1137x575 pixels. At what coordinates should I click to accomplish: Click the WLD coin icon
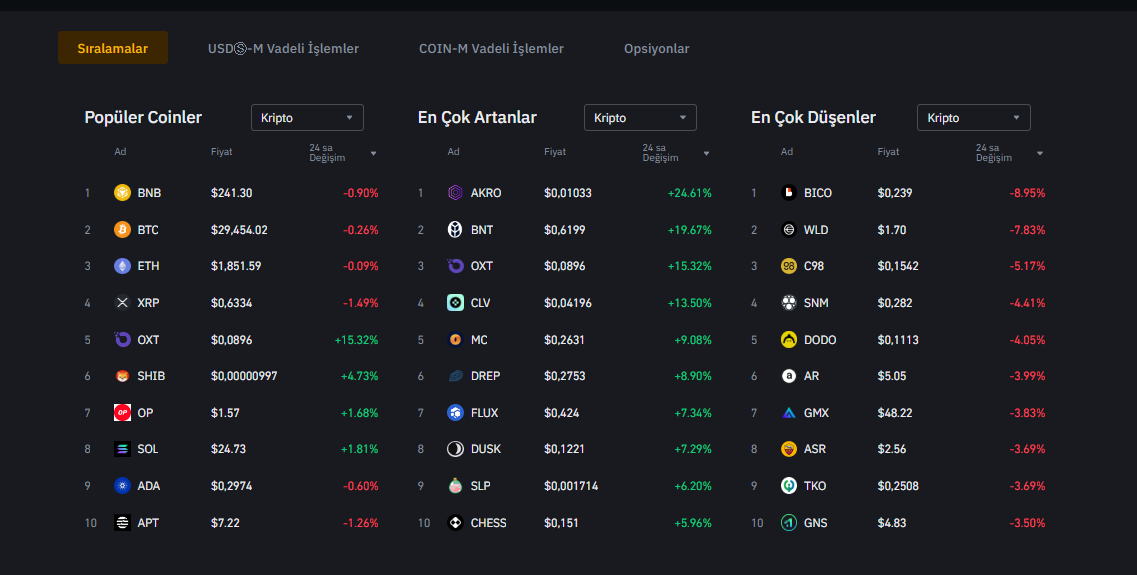point(789,230)
